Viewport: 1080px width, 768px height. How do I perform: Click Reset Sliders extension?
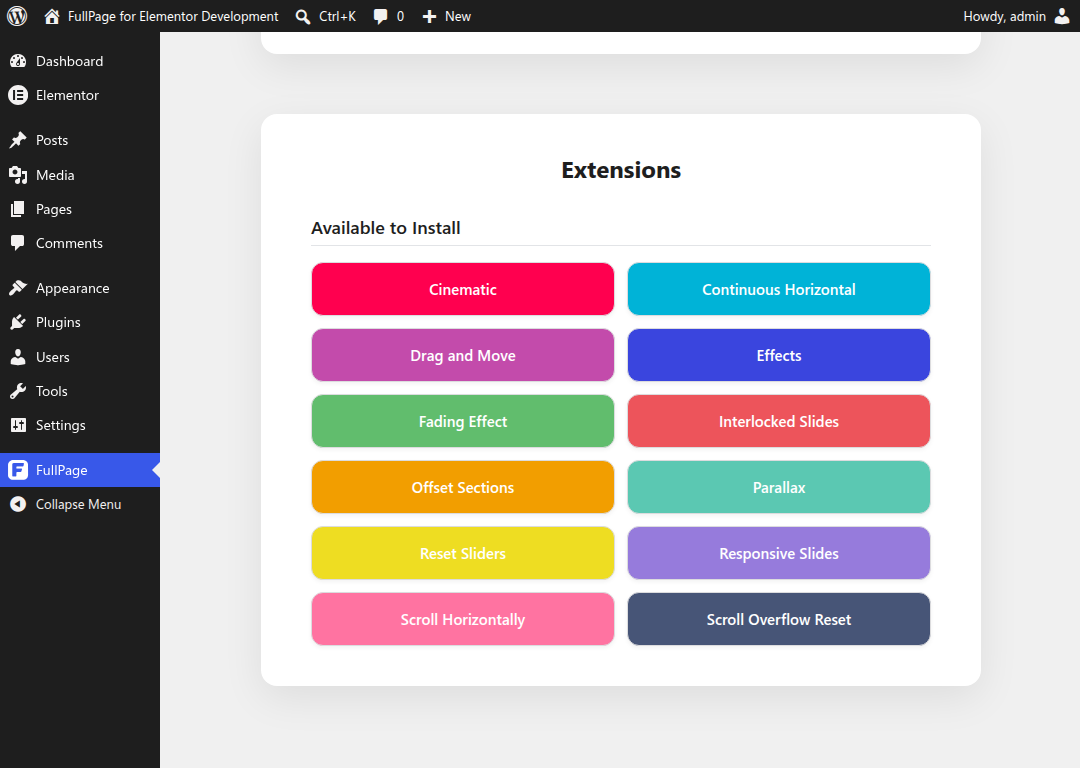(x=463, y=554)
